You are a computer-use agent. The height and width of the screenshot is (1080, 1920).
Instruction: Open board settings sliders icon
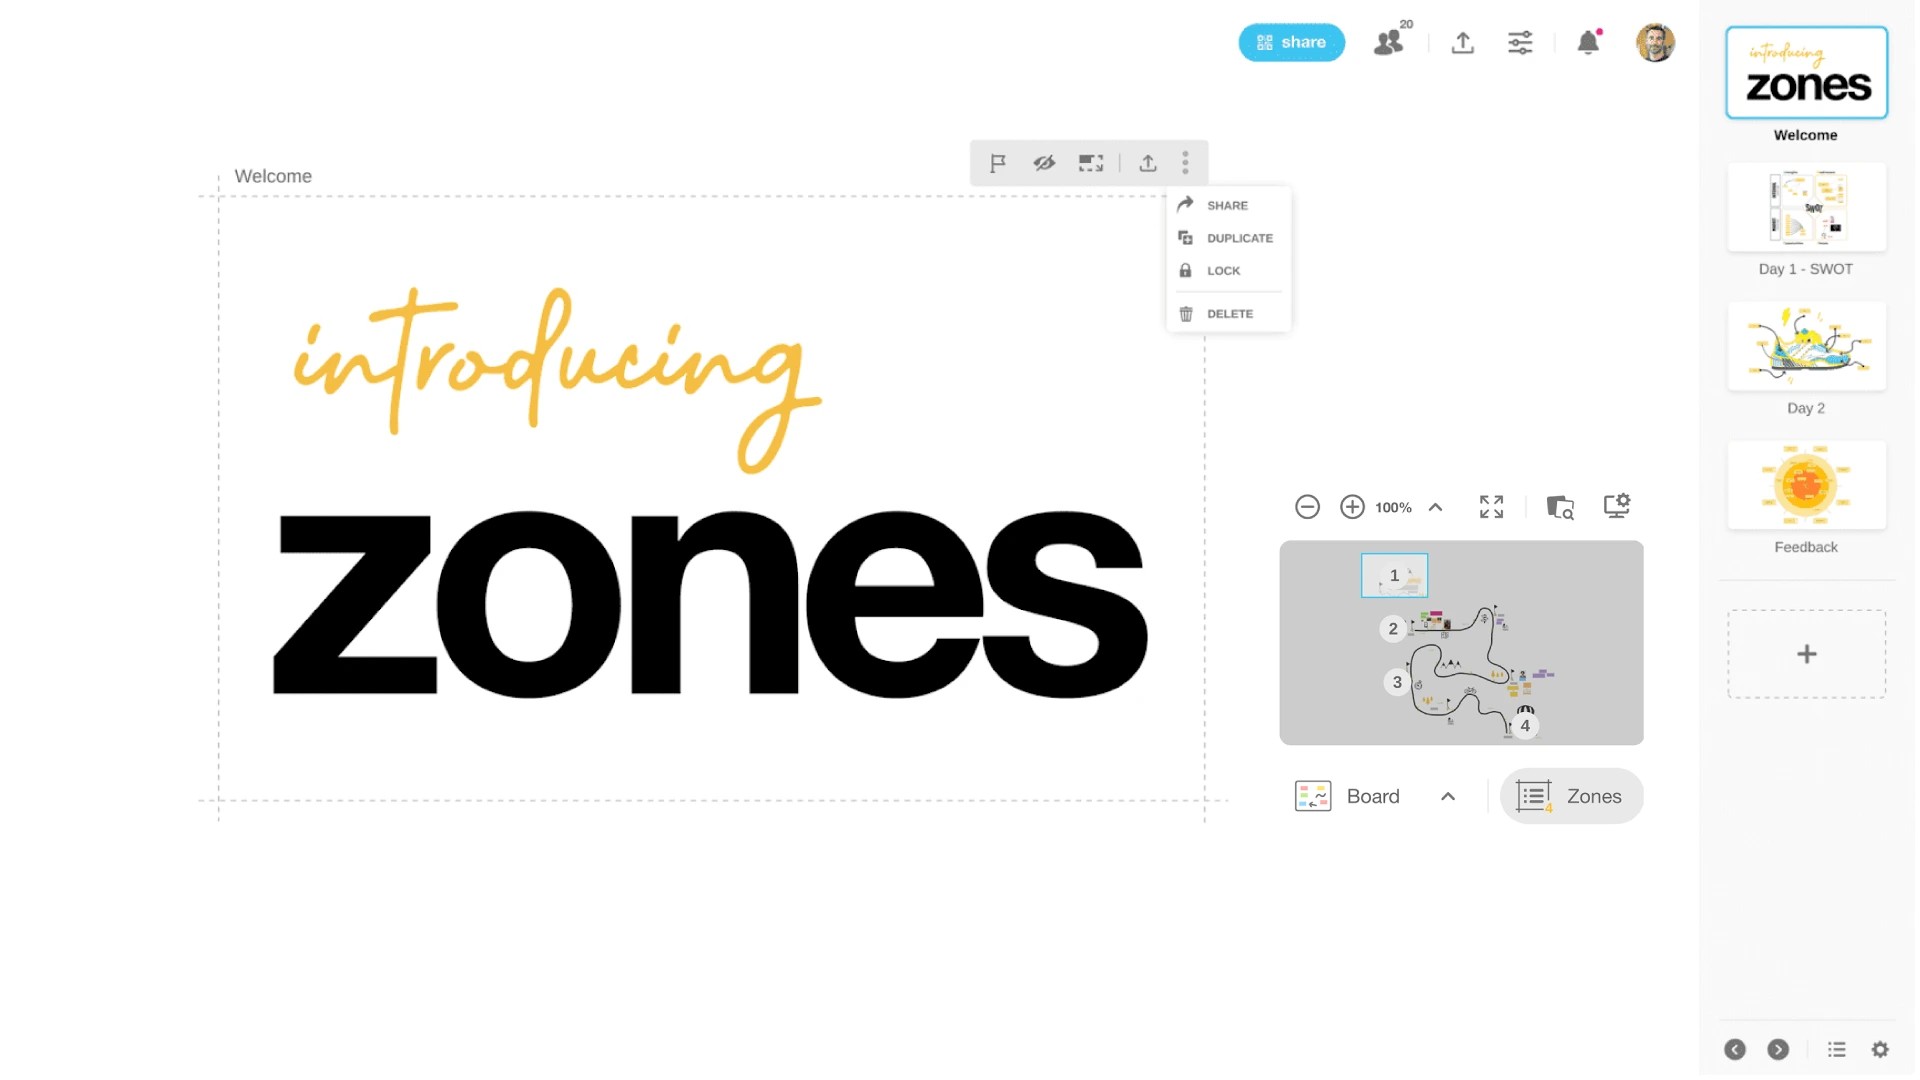tap(1520, 42)
